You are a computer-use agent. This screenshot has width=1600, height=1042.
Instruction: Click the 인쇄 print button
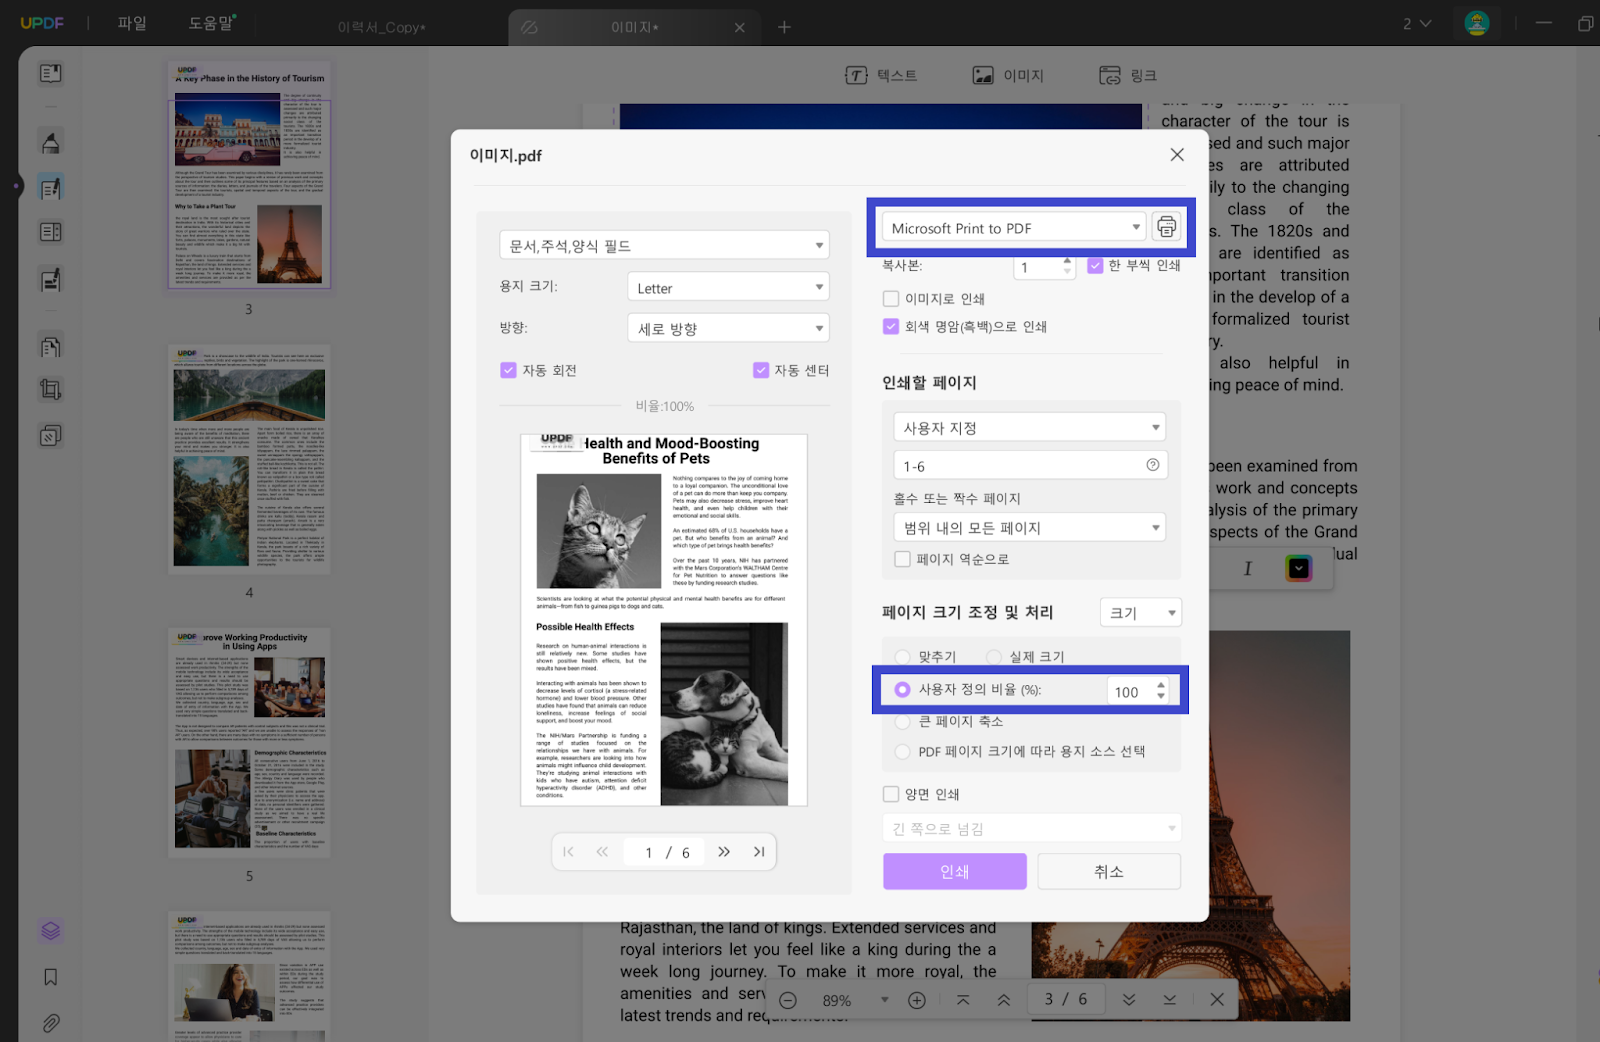click(954, 871)
